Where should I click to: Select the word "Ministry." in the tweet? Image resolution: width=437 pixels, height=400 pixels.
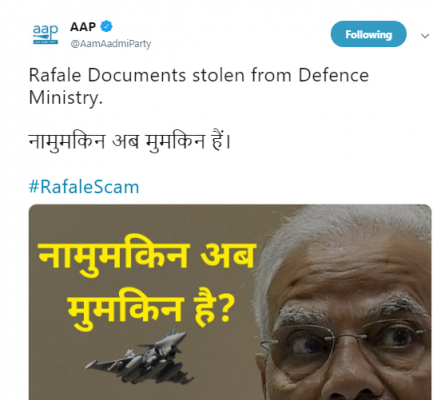(x=66, y=98)
